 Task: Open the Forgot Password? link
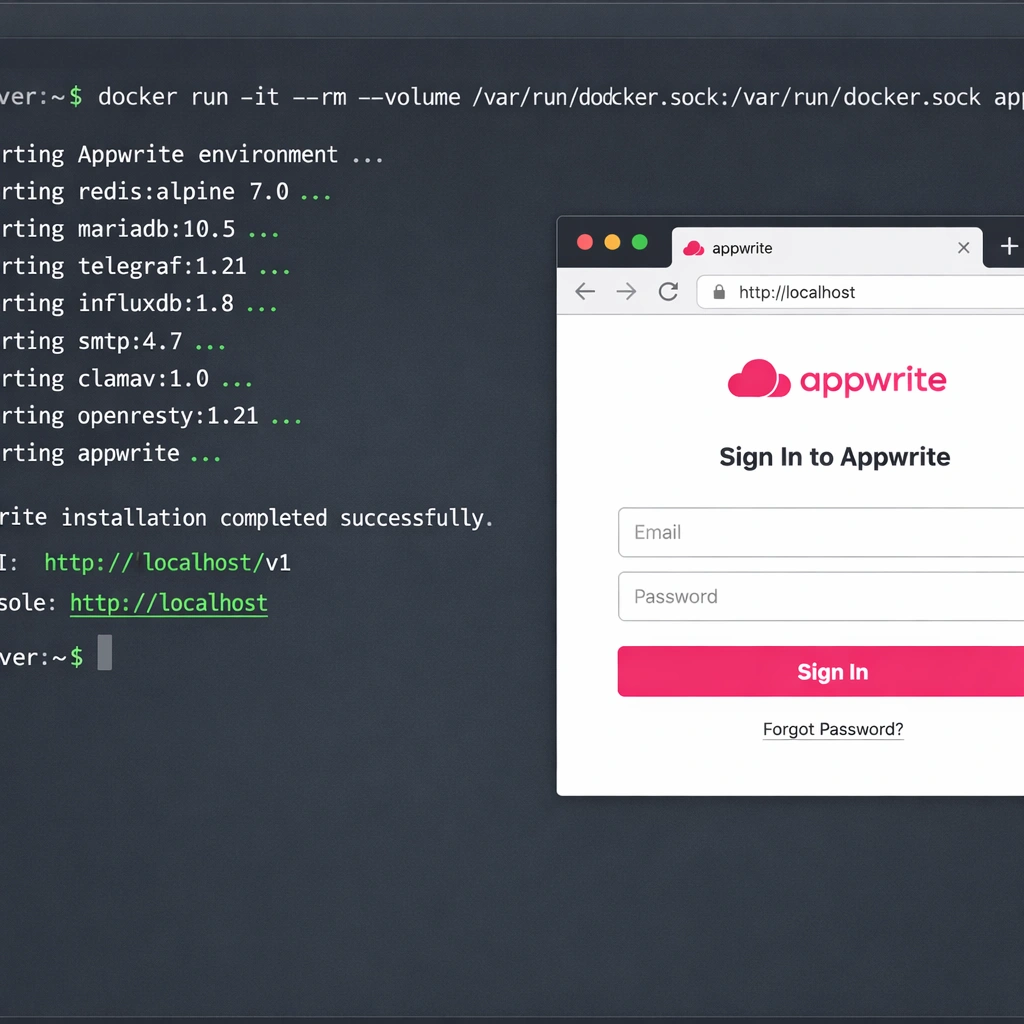tap(833, 729)
